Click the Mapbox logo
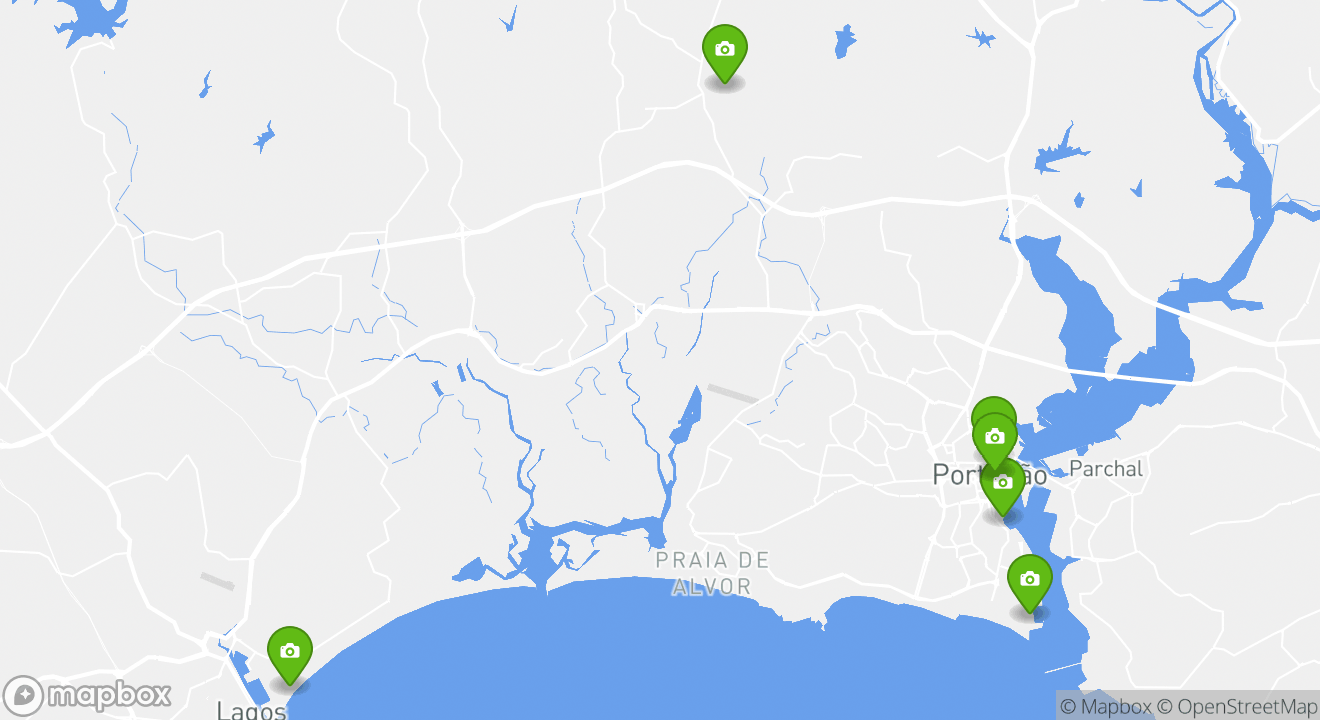 point(88,695)
